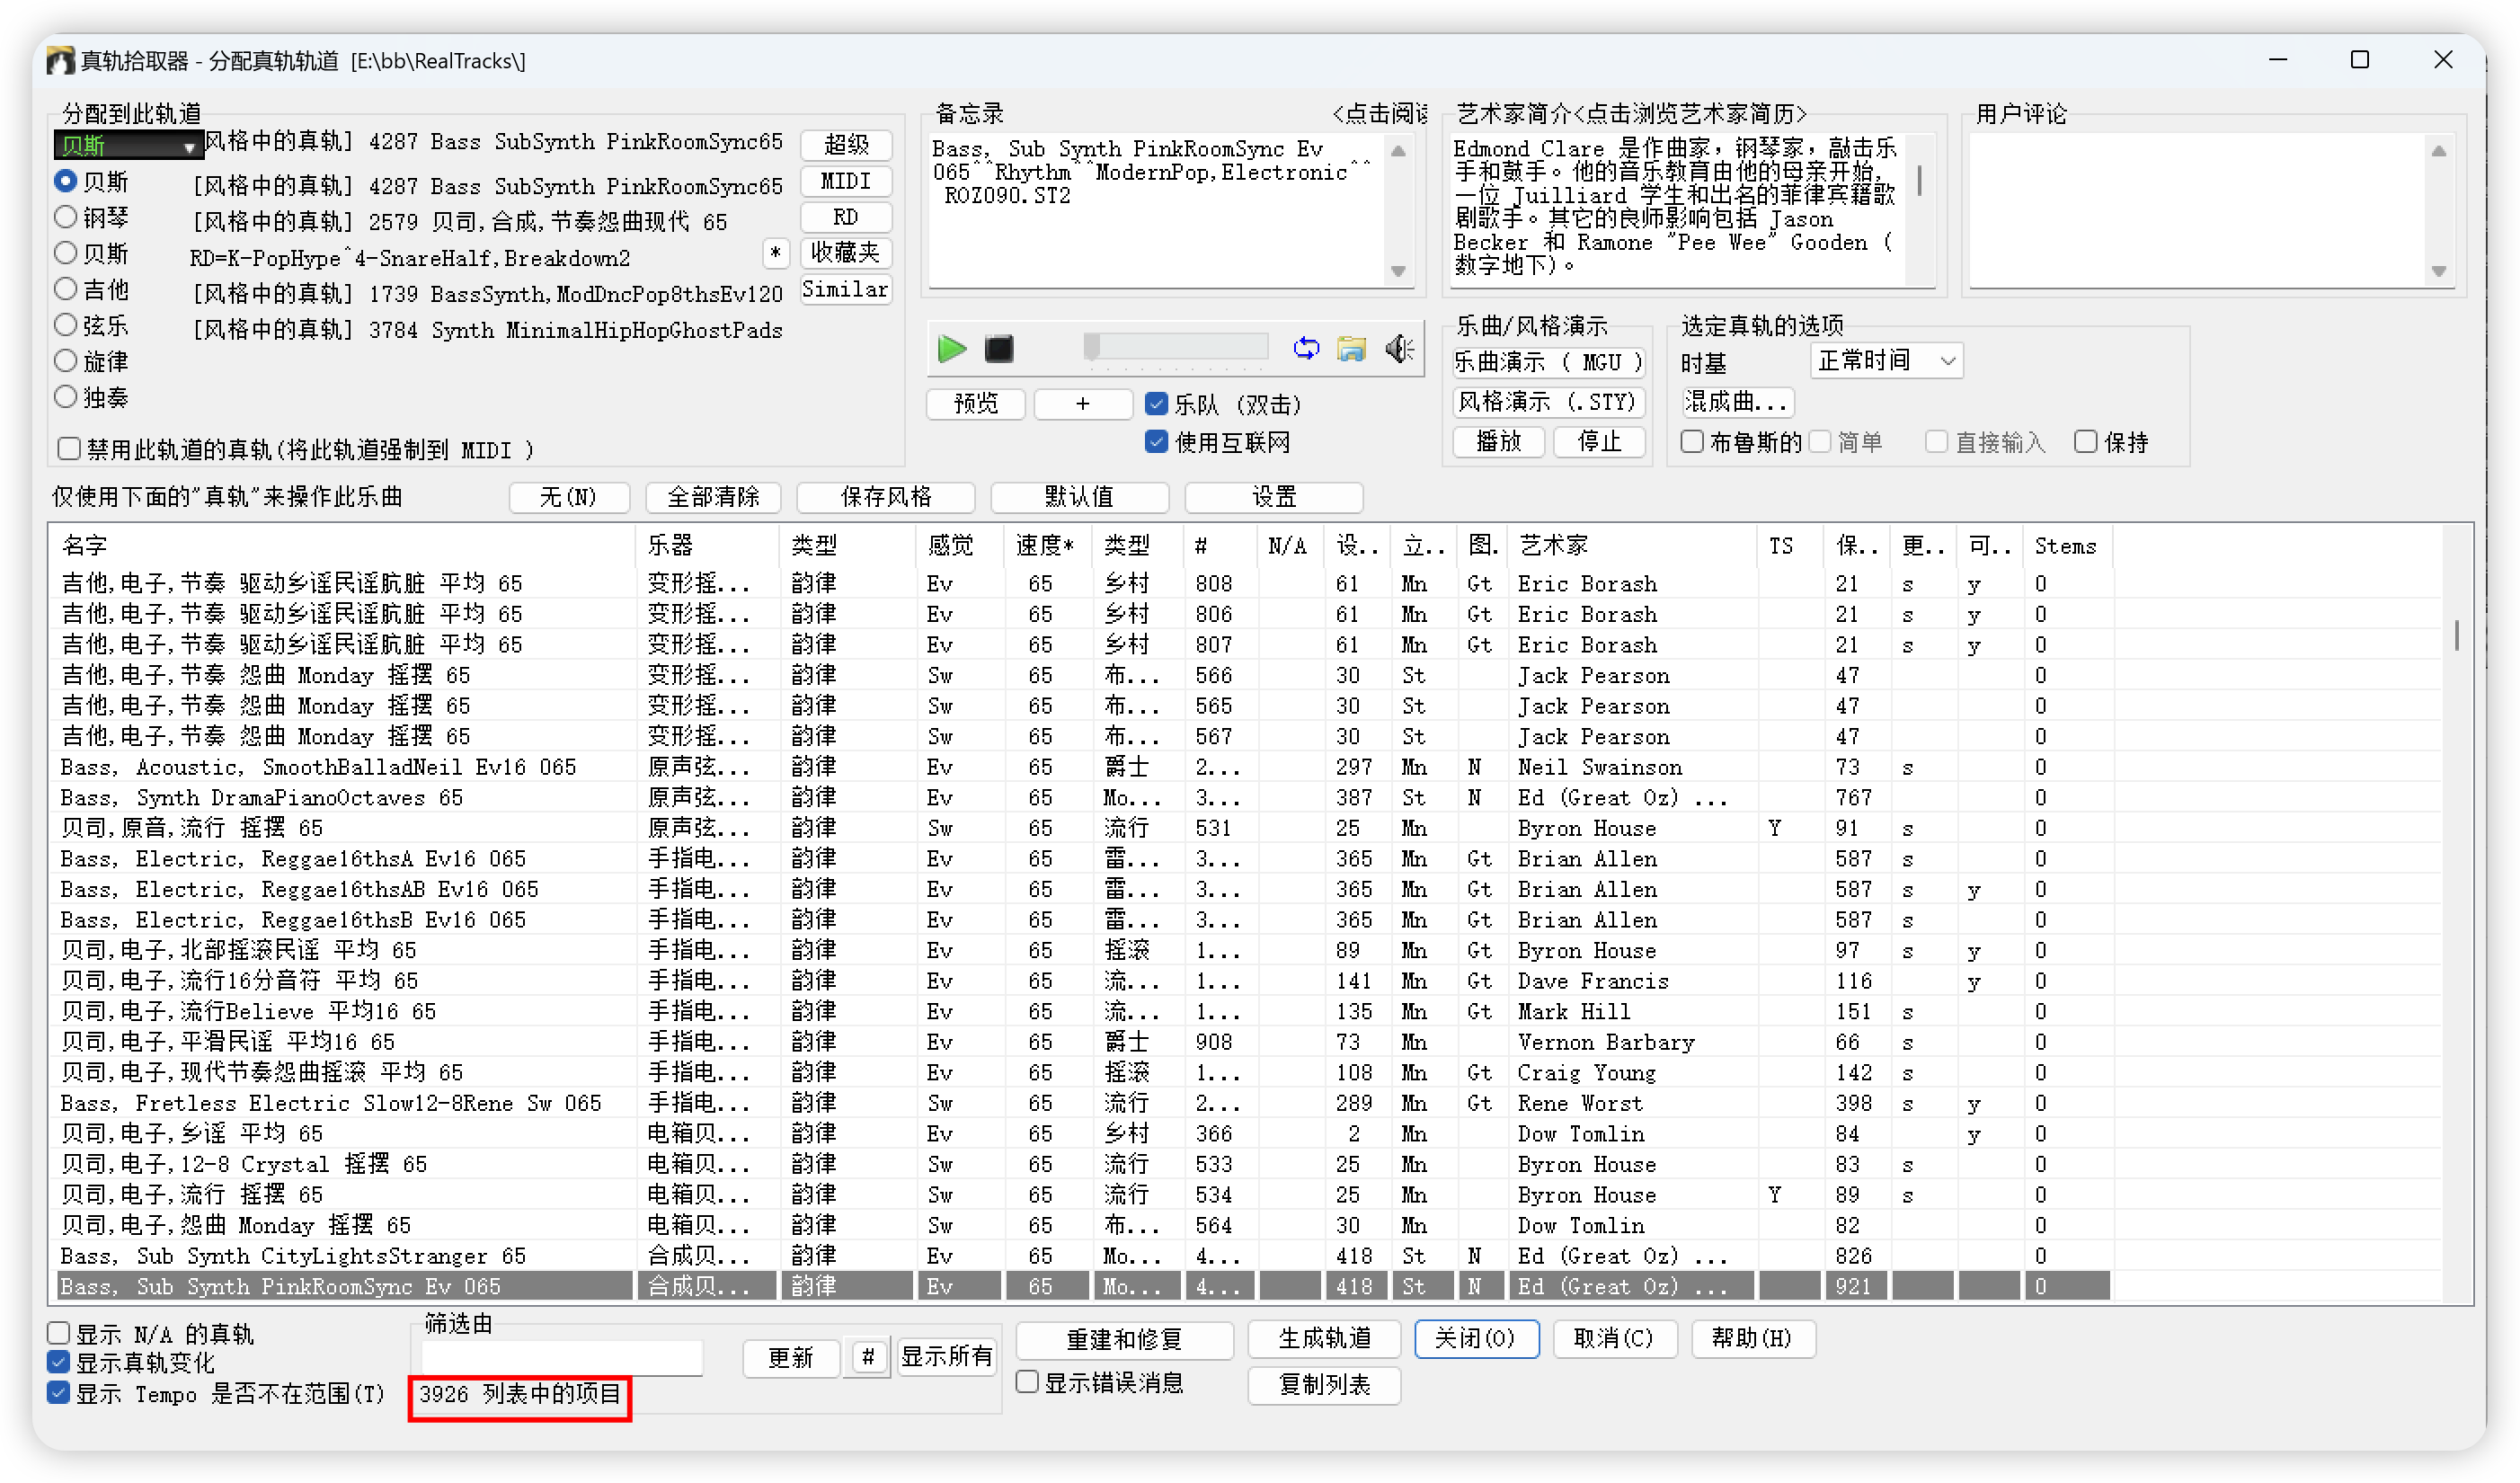Image resolution: width=2520 pixels, height=1483 pixels.
Task: Sort list by 艺术家 column header
Action: coord(1633,546)
